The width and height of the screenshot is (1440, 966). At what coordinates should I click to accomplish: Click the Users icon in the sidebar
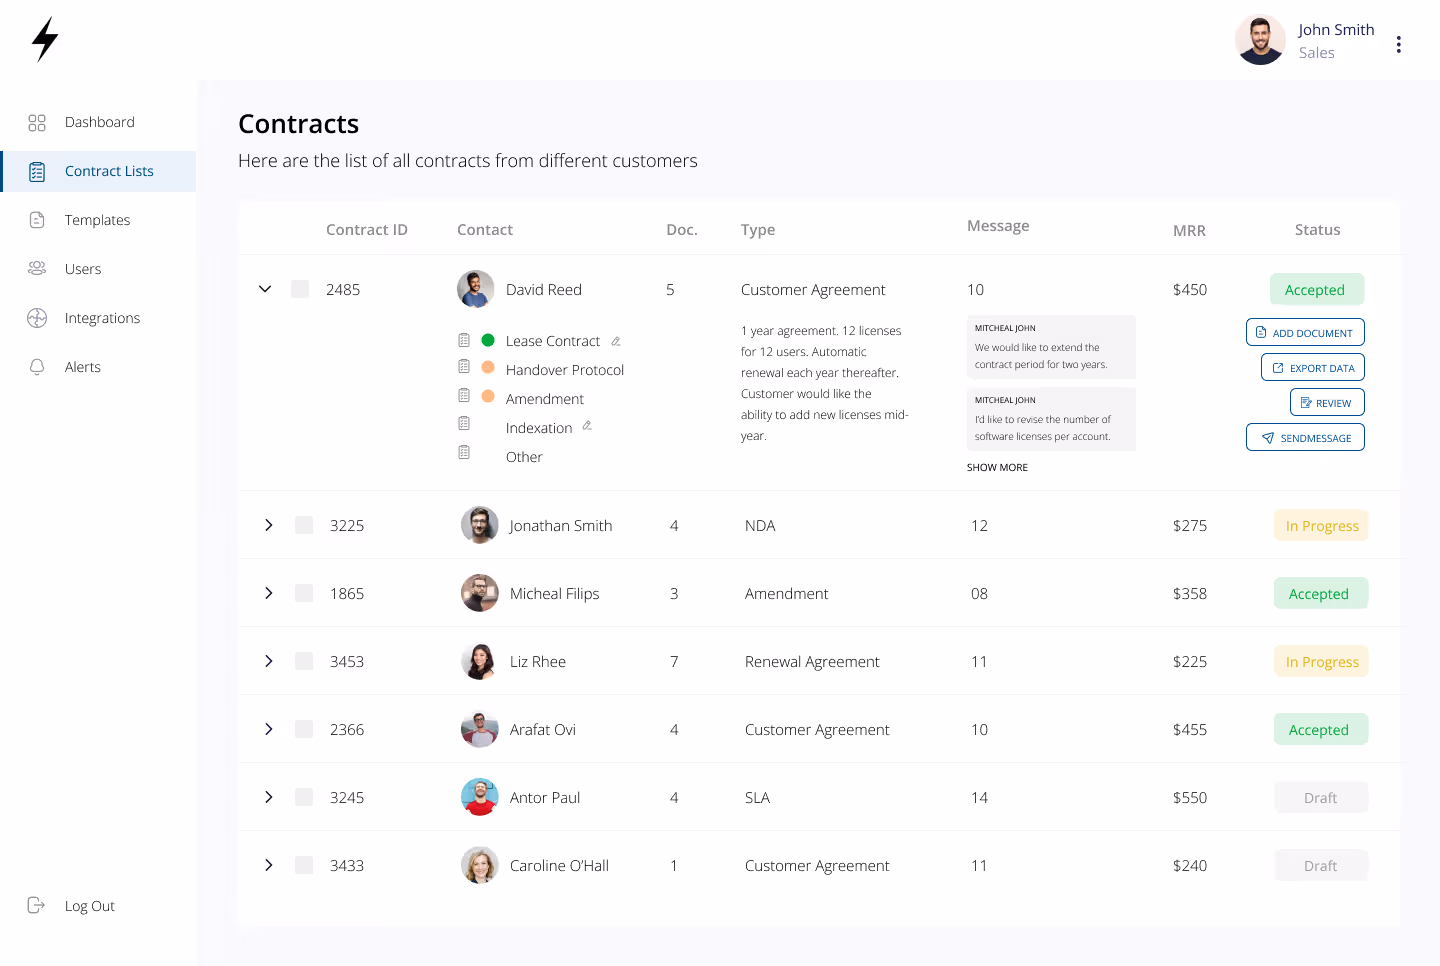[37, 268]
